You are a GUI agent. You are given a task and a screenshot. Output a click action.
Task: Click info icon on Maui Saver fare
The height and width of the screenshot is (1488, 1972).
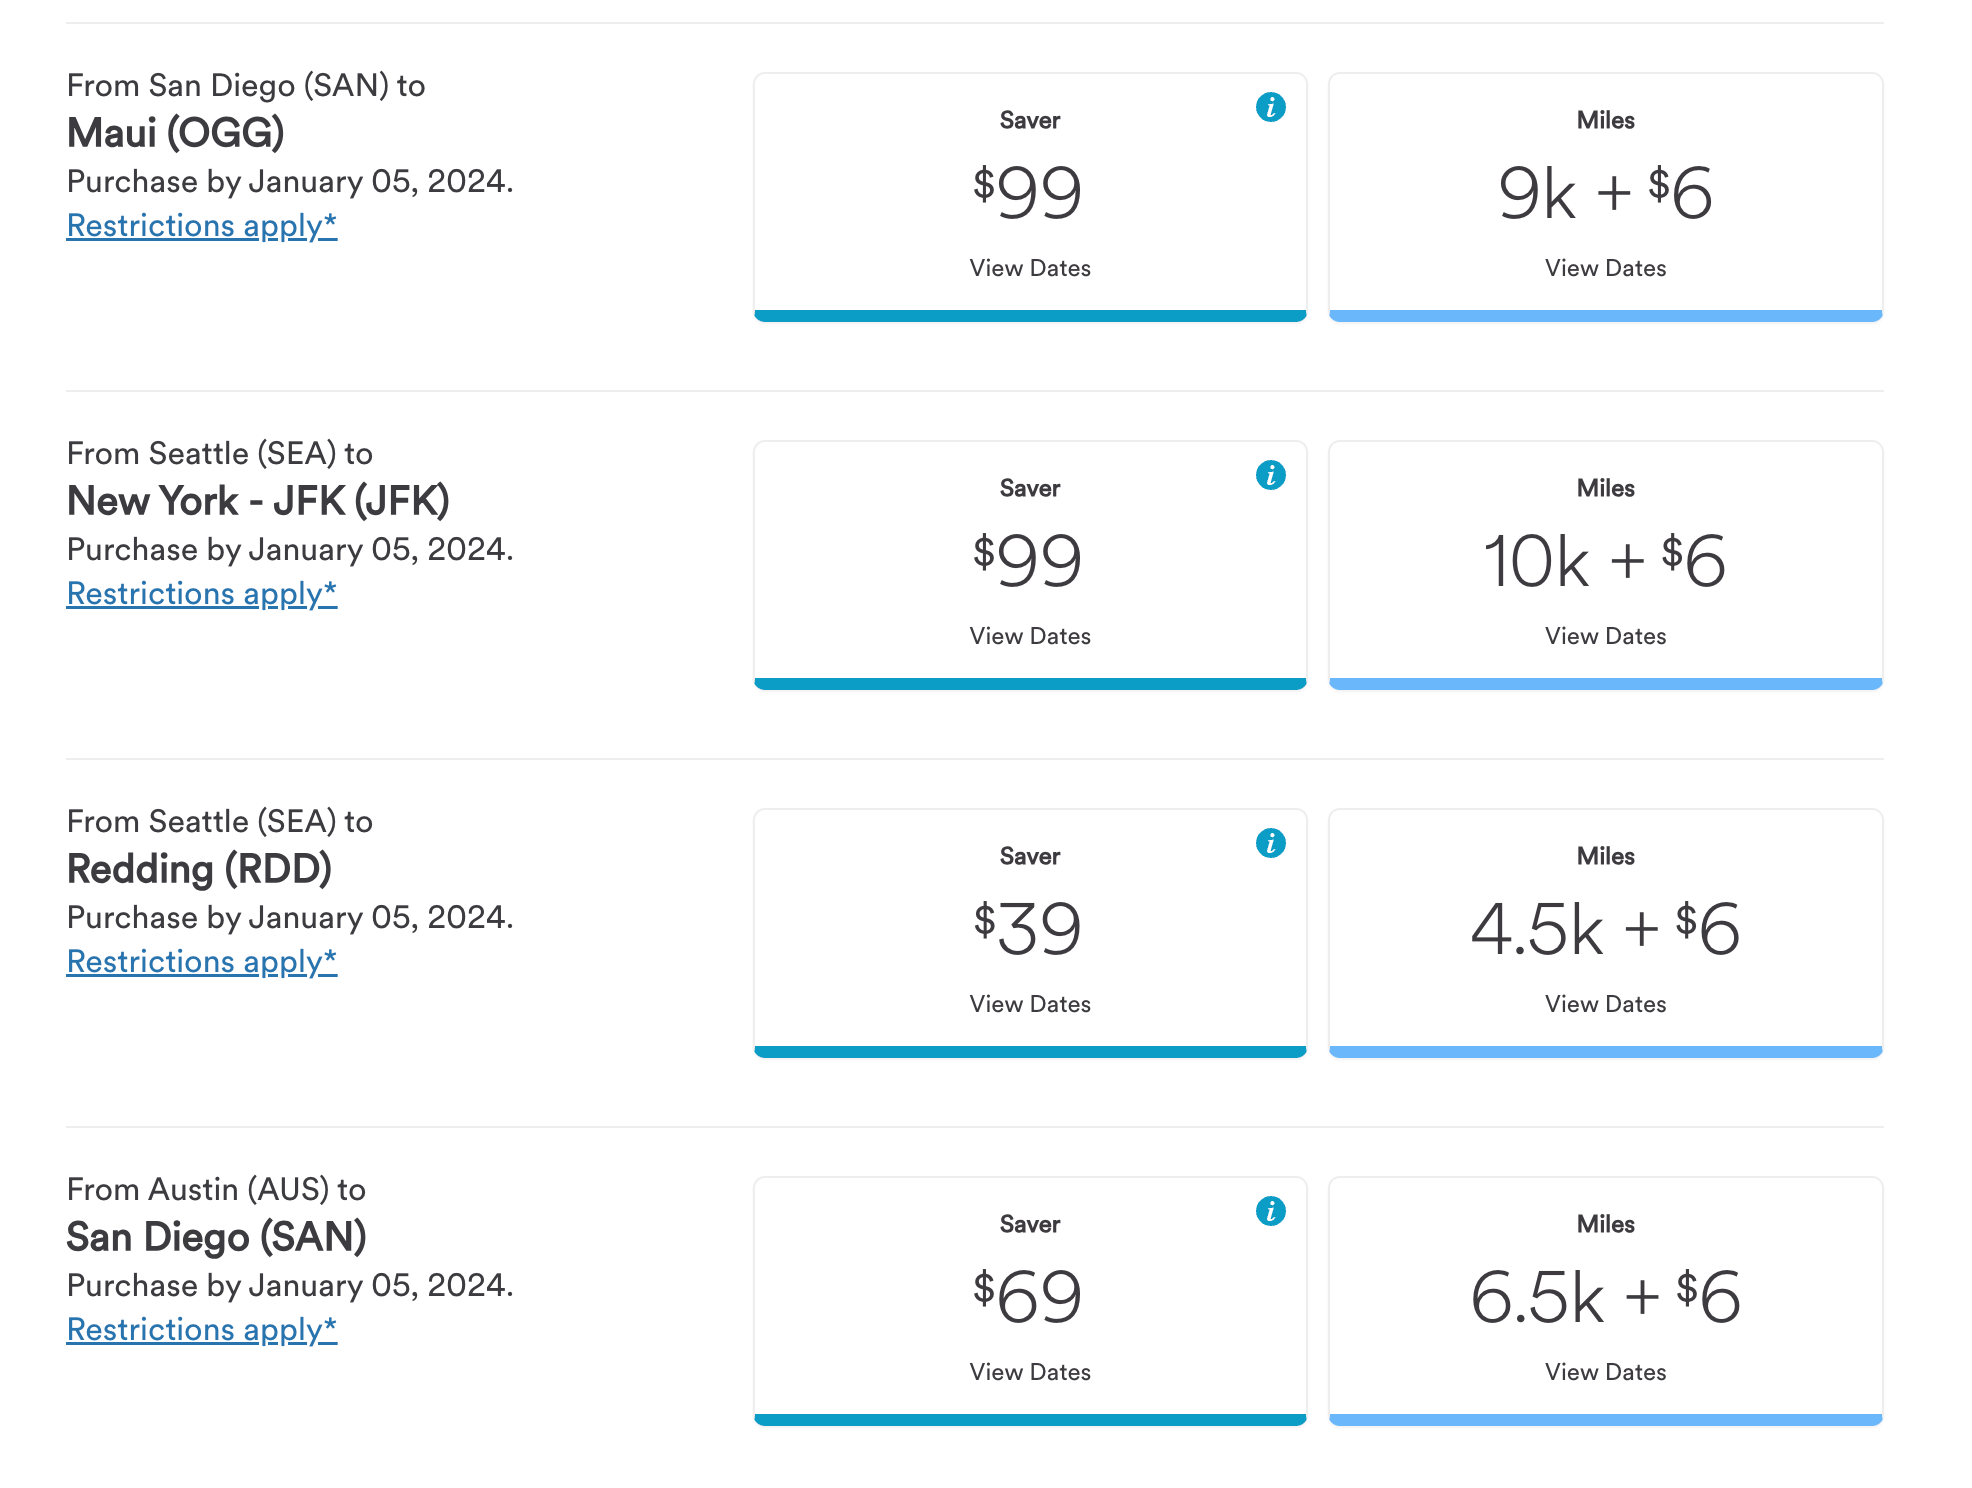point(1270,107)
